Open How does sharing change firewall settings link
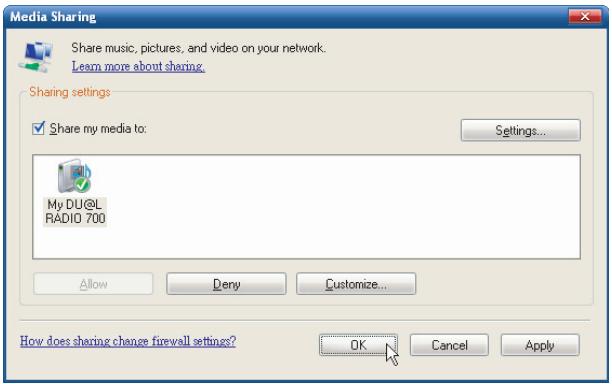 point(128,341)
